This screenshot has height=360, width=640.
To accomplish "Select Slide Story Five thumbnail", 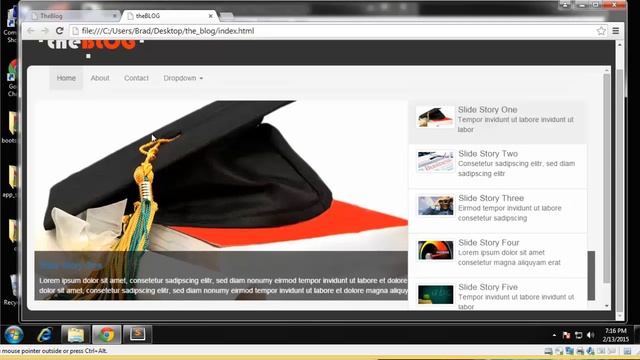I will point(435,294).
